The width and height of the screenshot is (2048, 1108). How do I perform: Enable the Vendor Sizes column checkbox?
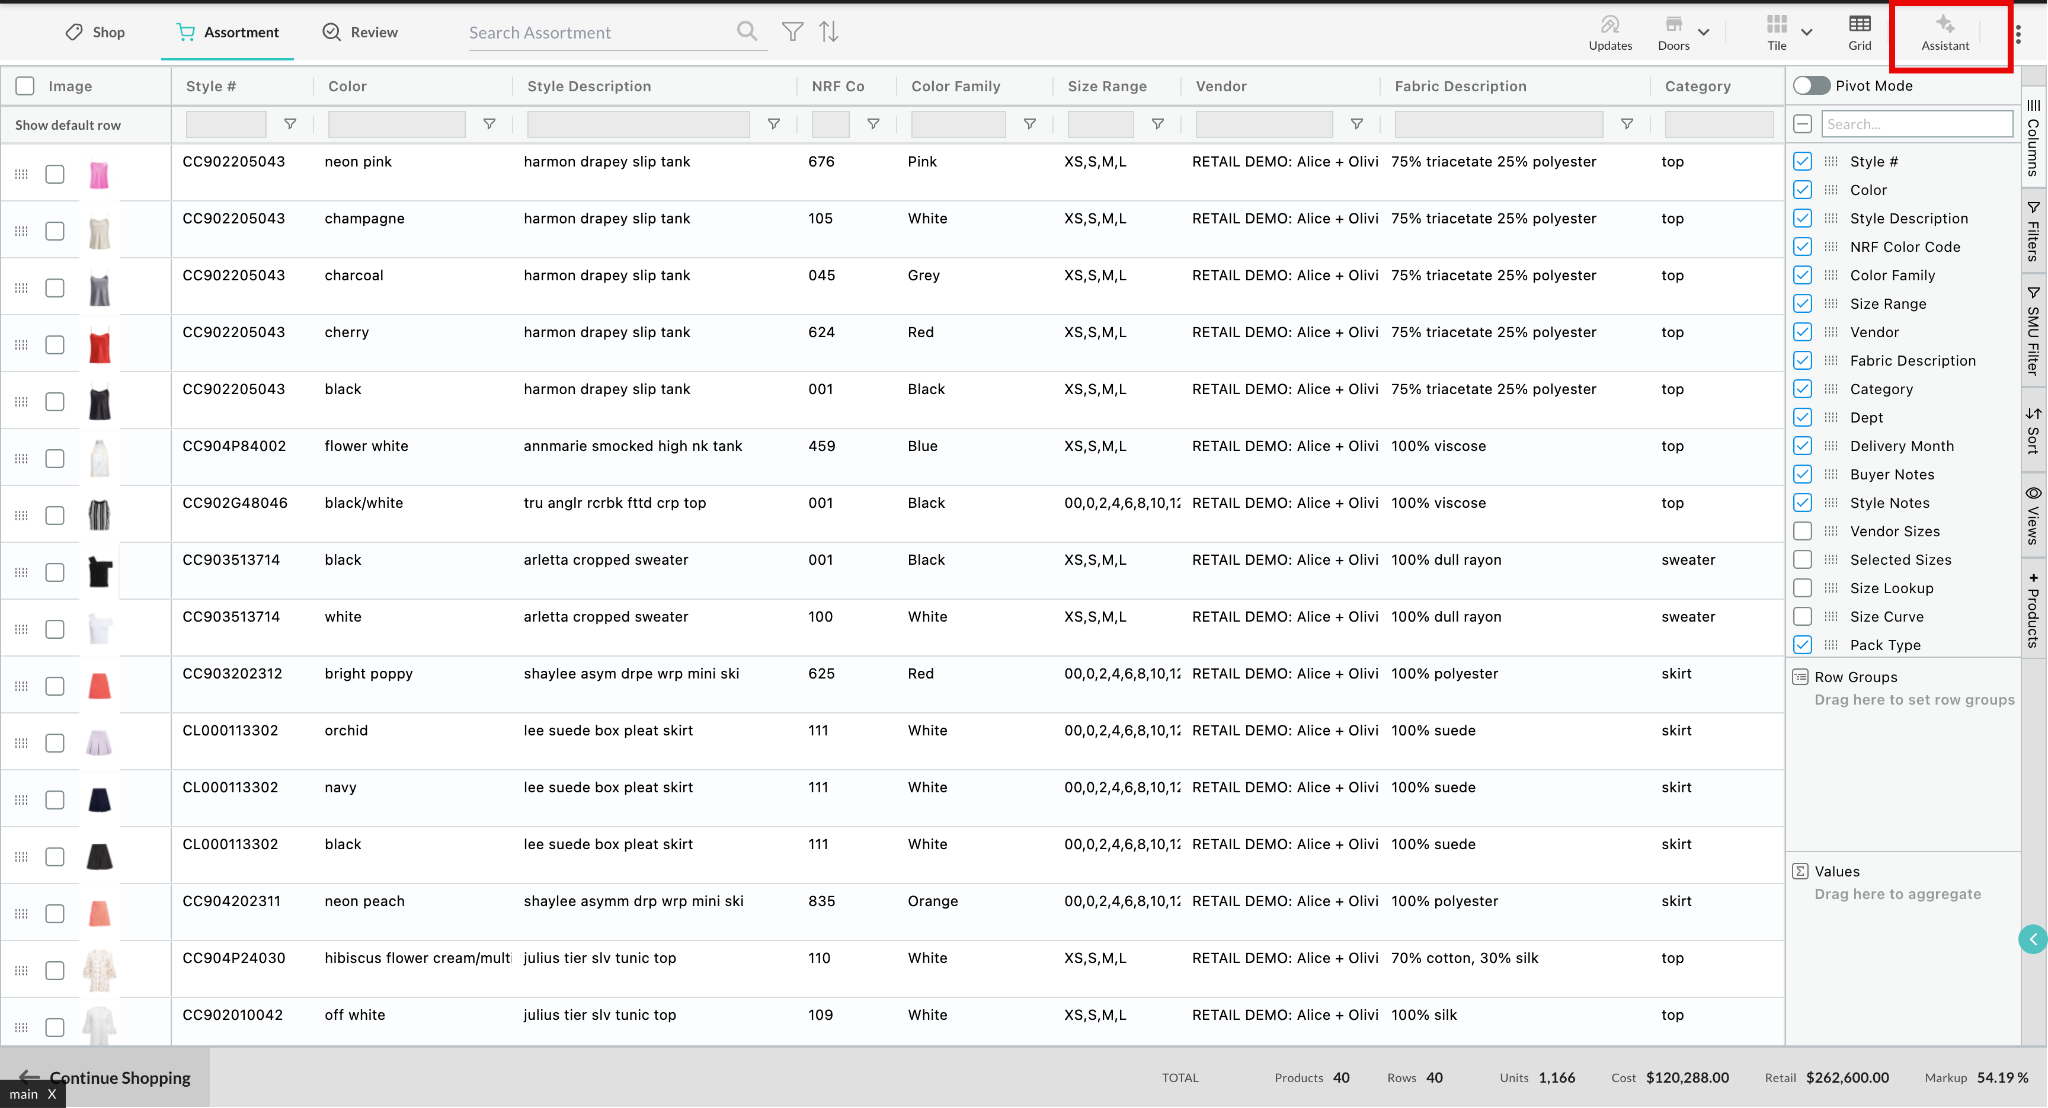1802,531
